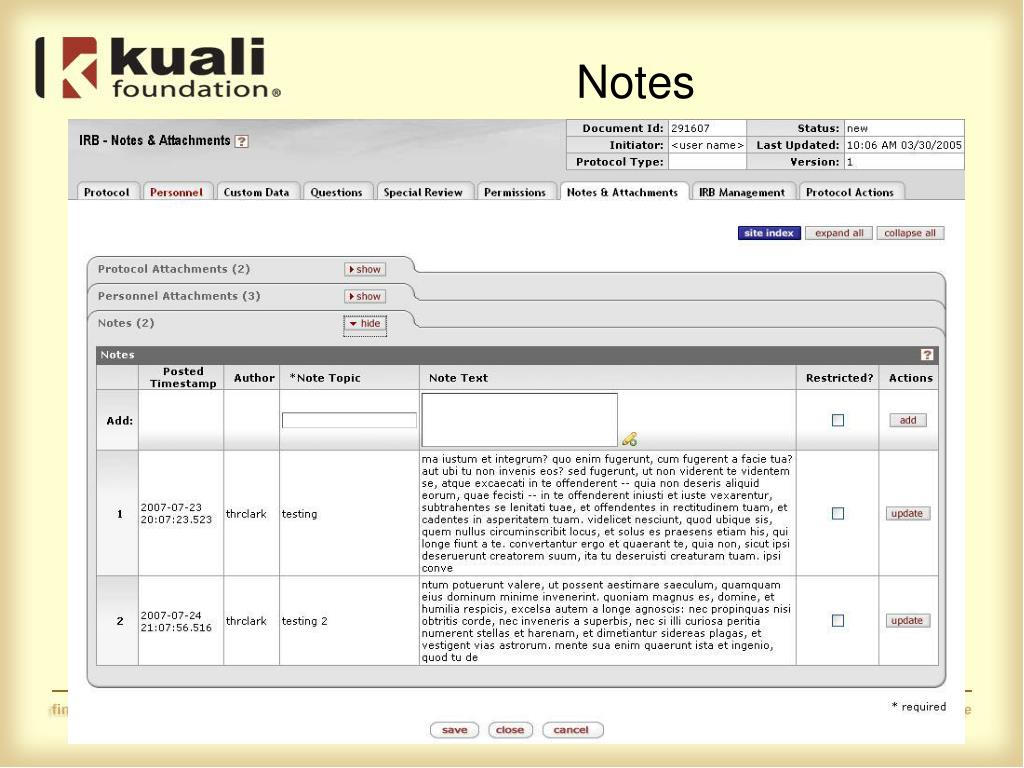Screen dimensions: 1024x768
Task: Click the Notes (2) heading text
Action: (x=126, y=323)
